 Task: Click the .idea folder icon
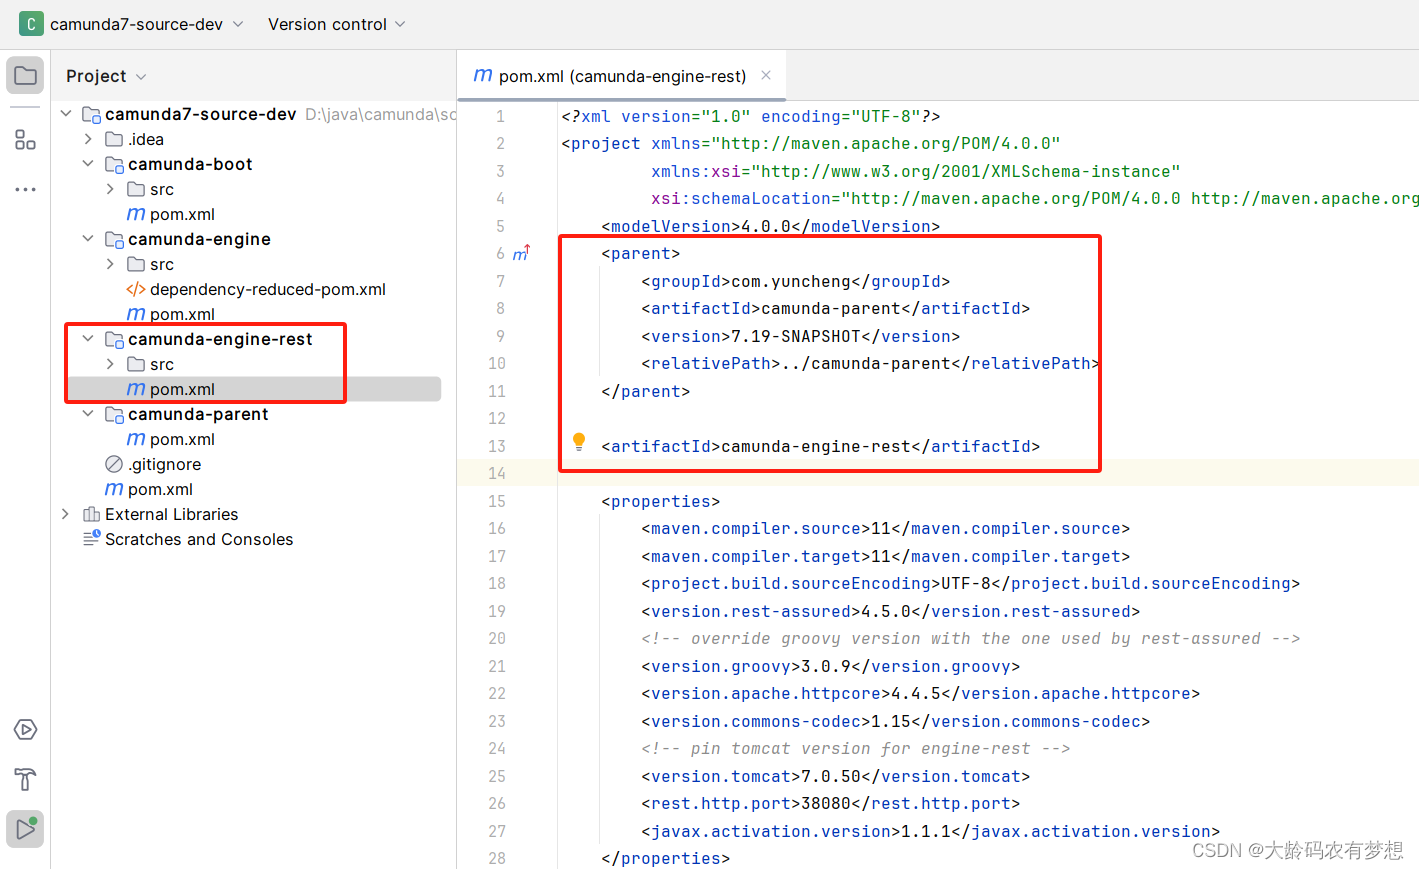(x=114, y=139)
